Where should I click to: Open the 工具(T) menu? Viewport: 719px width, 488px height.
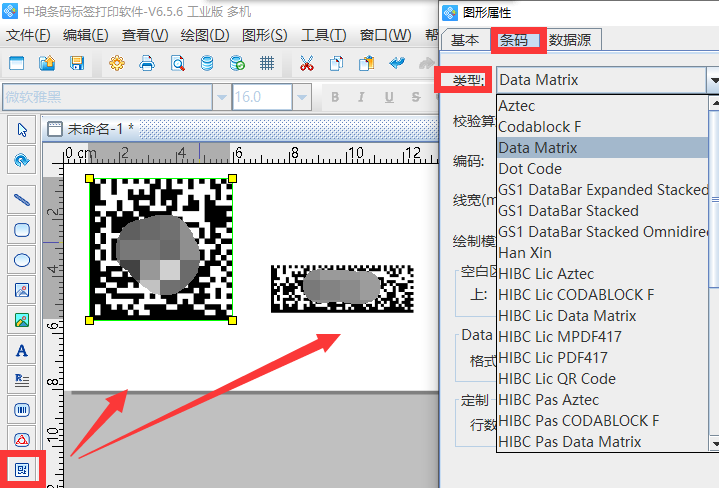pyautogui.click(x=324, y=35)
